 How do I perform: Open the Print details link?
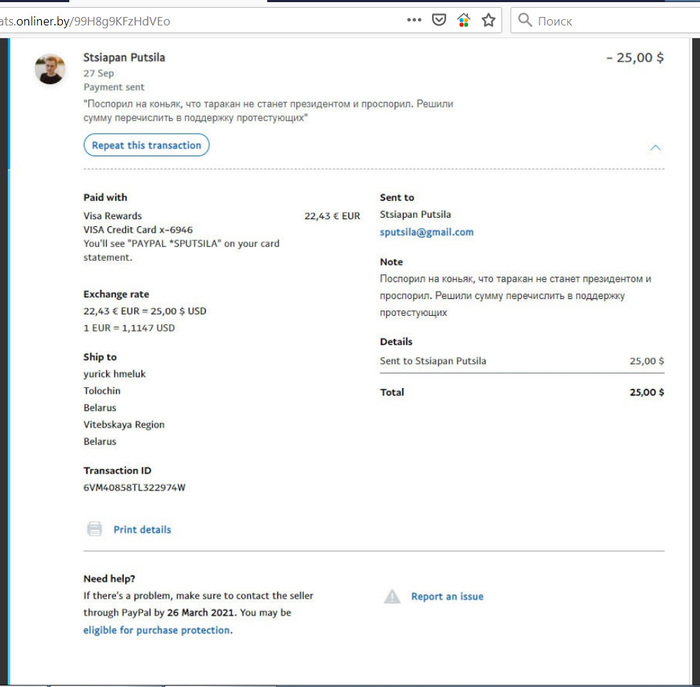(x=142, y=529)
